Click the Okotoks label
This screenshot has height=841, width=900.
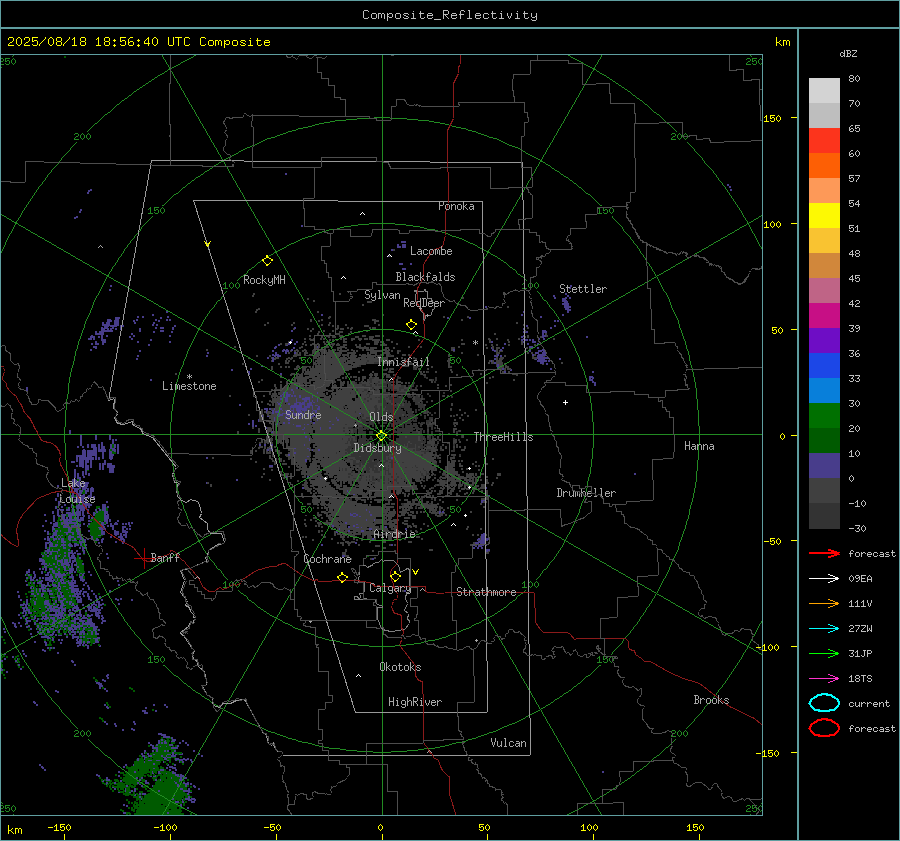[x=400, y=667]
